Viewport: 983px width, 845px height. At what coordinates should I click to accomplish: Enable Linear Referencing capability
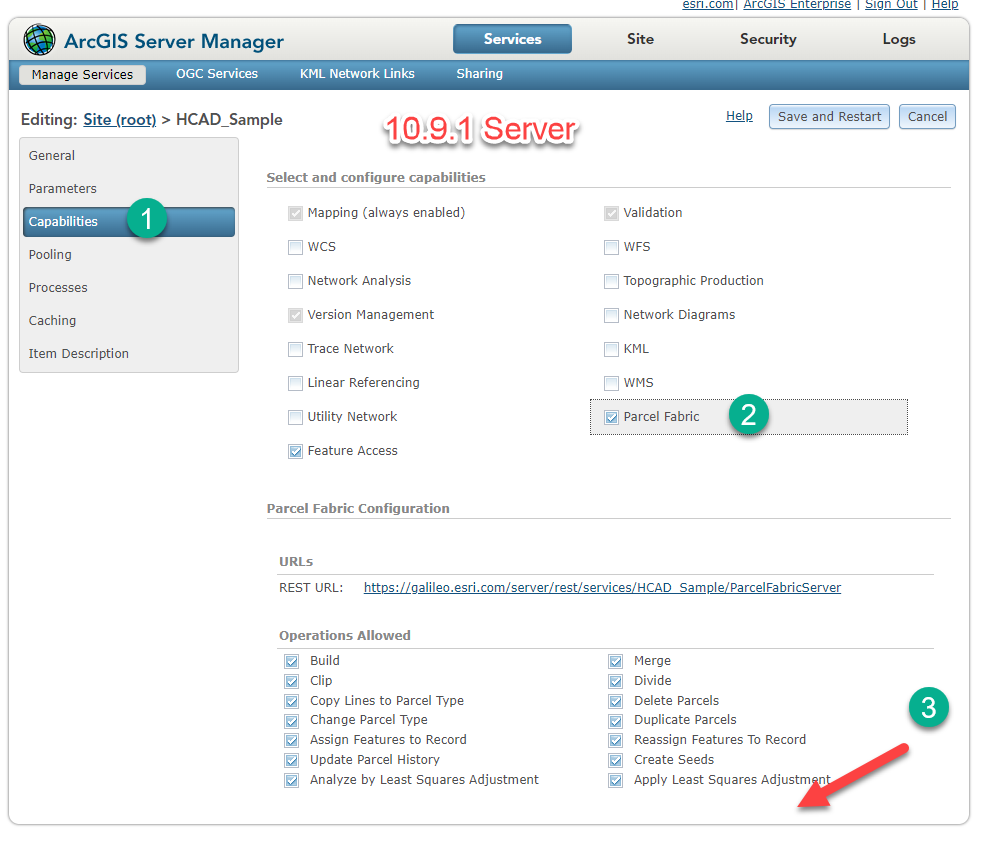click(295, 383)
